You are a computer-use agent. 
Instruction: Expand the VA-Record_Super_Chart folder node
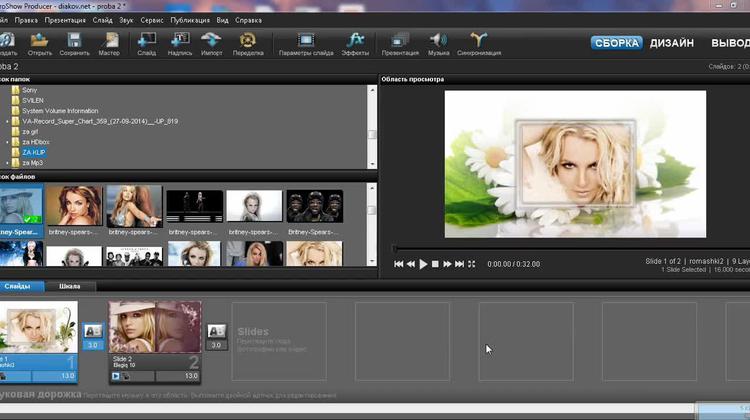point(7,122)
